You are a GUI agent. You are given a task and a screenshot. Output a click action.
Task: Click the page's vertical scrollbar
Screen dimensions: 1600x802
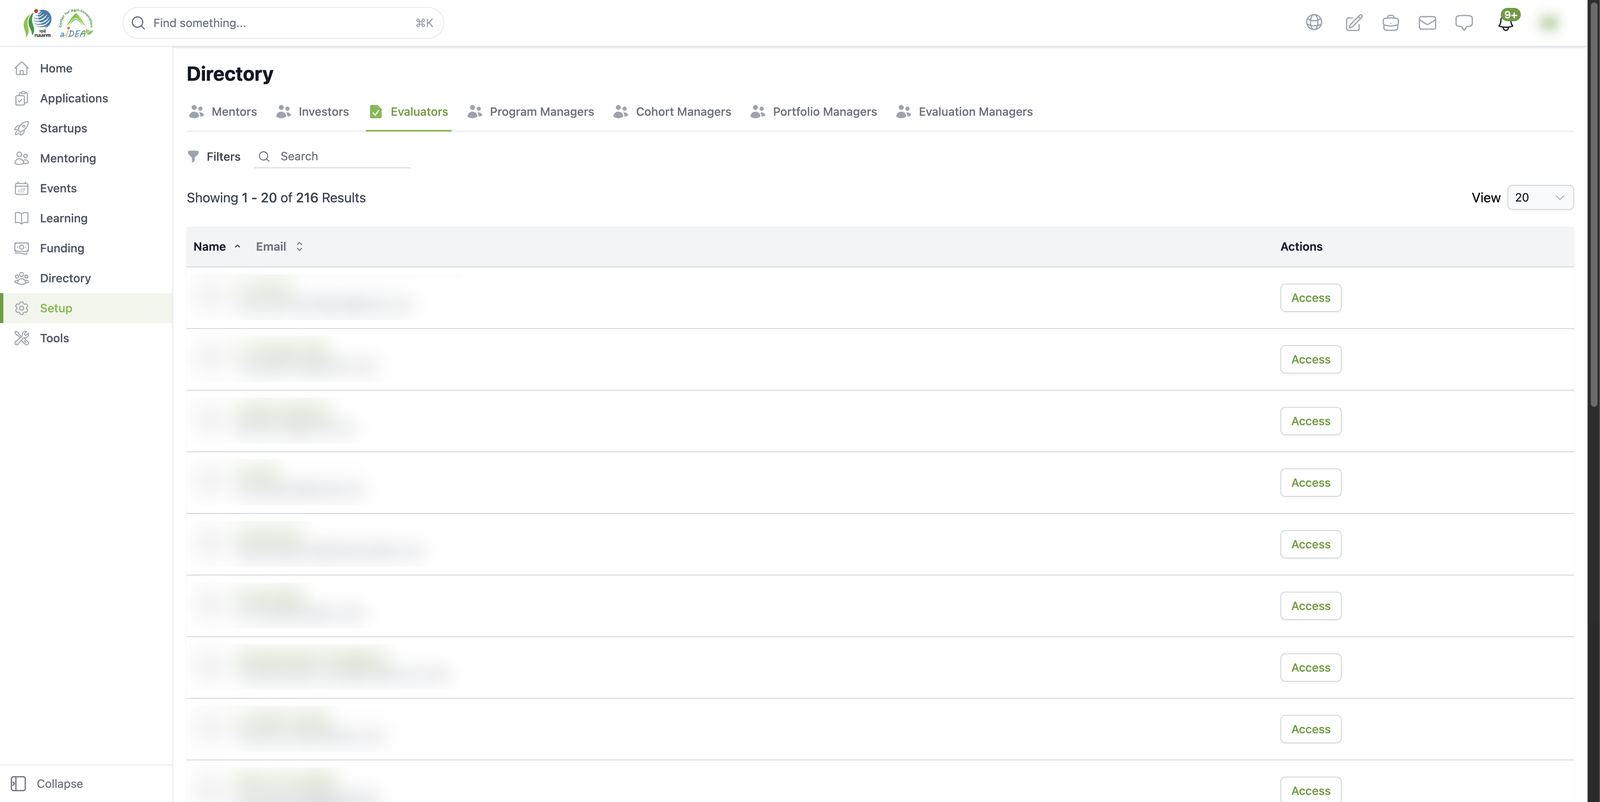coord(1594,204)
